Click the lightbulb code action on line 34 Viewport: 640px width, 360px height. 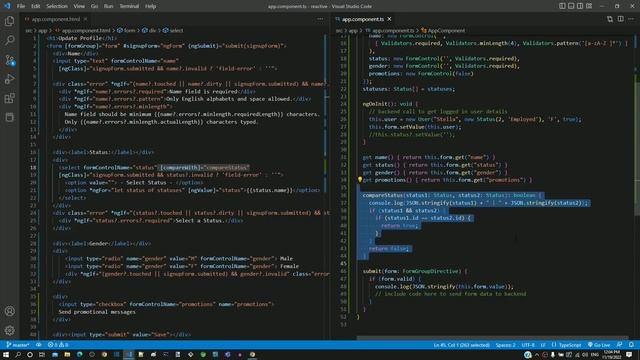pyautogui.click(x=360, y=180)
